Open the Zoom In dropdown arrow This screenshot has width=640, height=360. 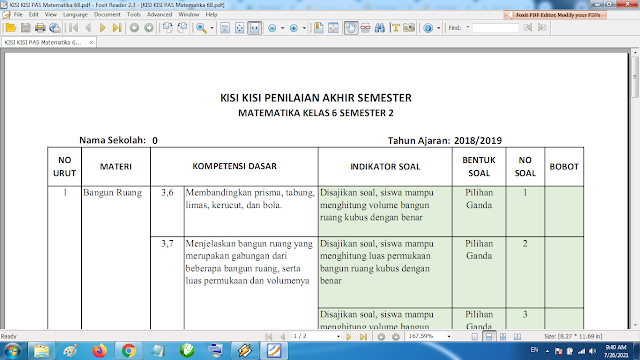pyautogui.click(x=304, y=28)
